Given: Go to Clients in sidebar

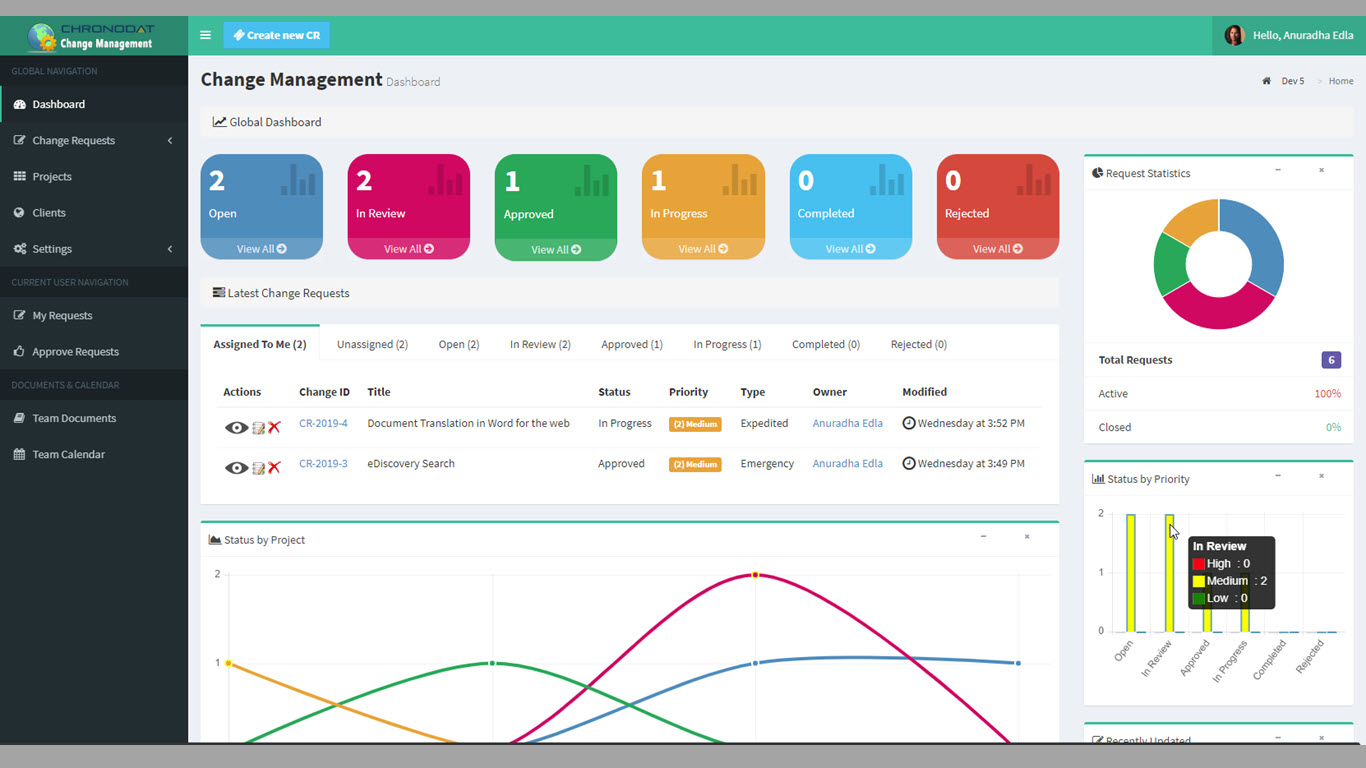Looking at the screenshot, I should (94, 212).
